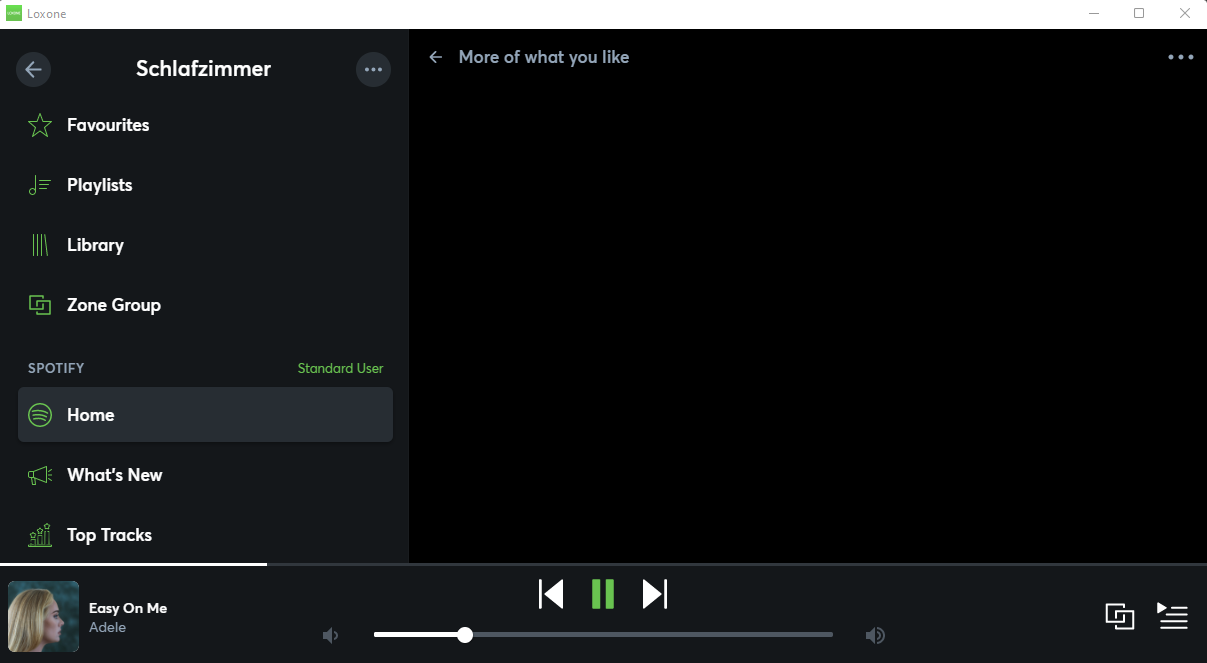The image size is (1207, 663).
Task: Click the volume down speaker icon
Action: point(330,635)
